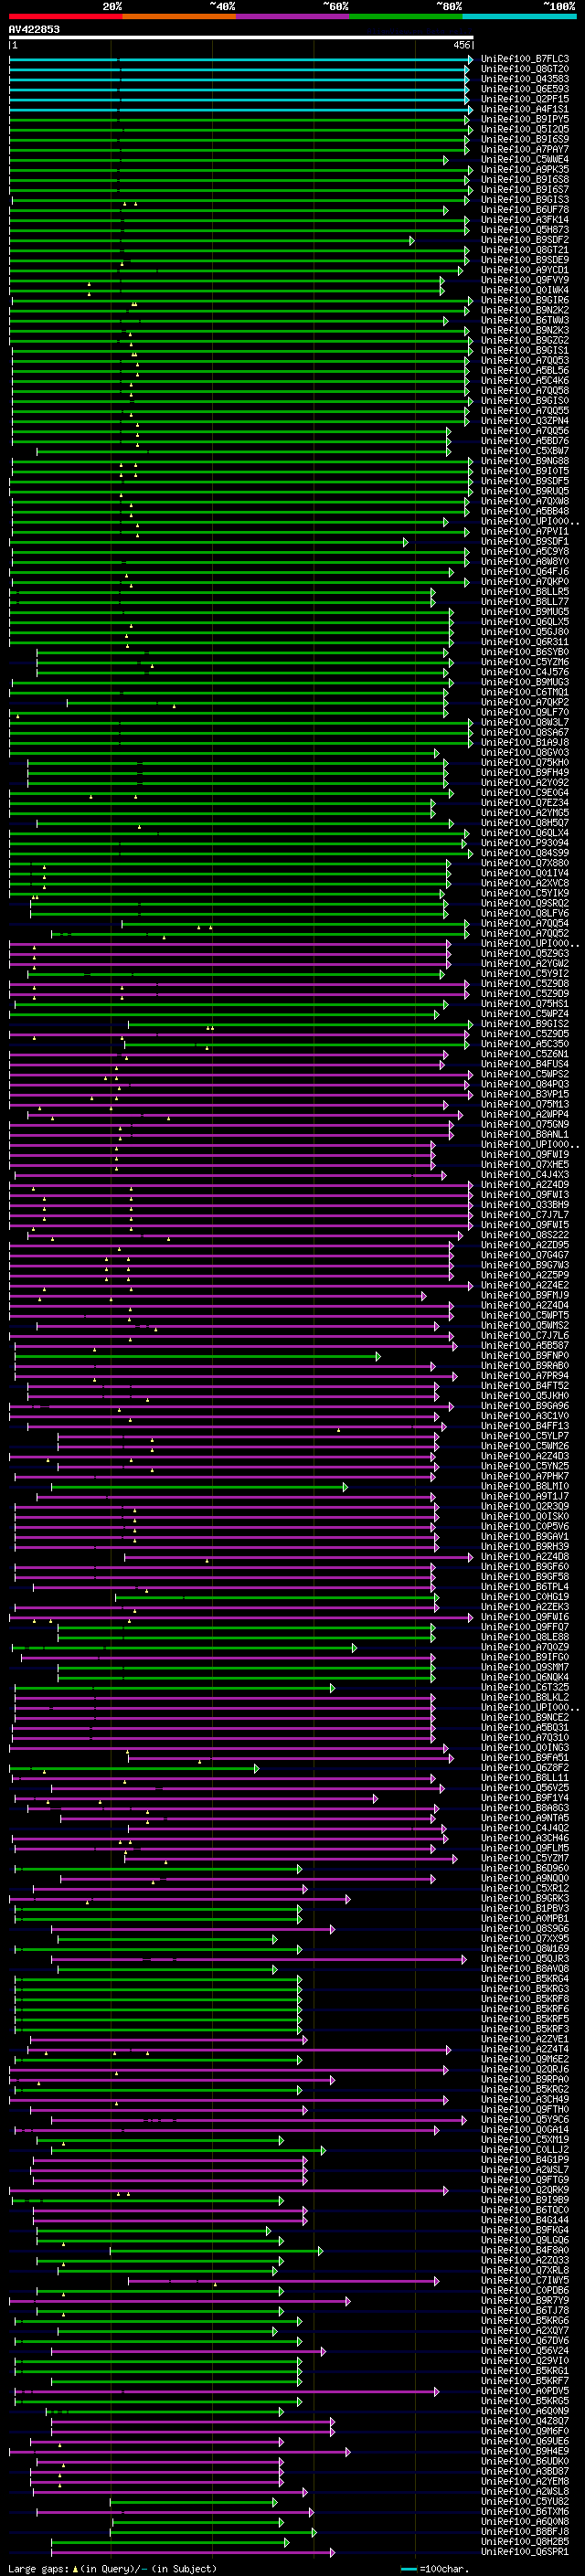This screenshot has height=2576, width=585.
Task: Click the UniRef100_C5WWE4 label
Action: (525, 159)
